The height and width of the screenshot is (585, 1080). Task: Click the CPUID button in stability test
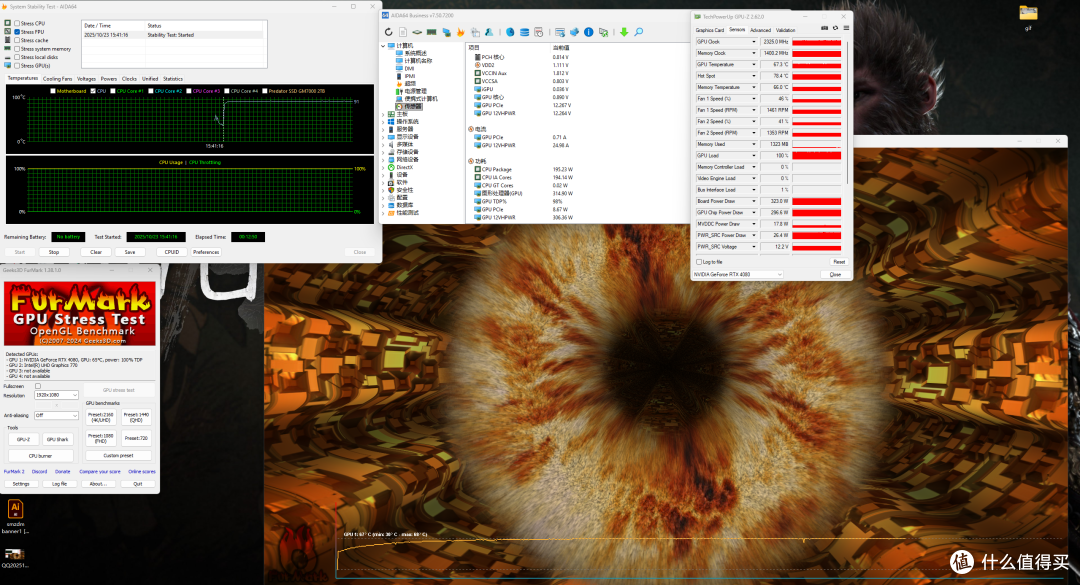tap(172, 252)
